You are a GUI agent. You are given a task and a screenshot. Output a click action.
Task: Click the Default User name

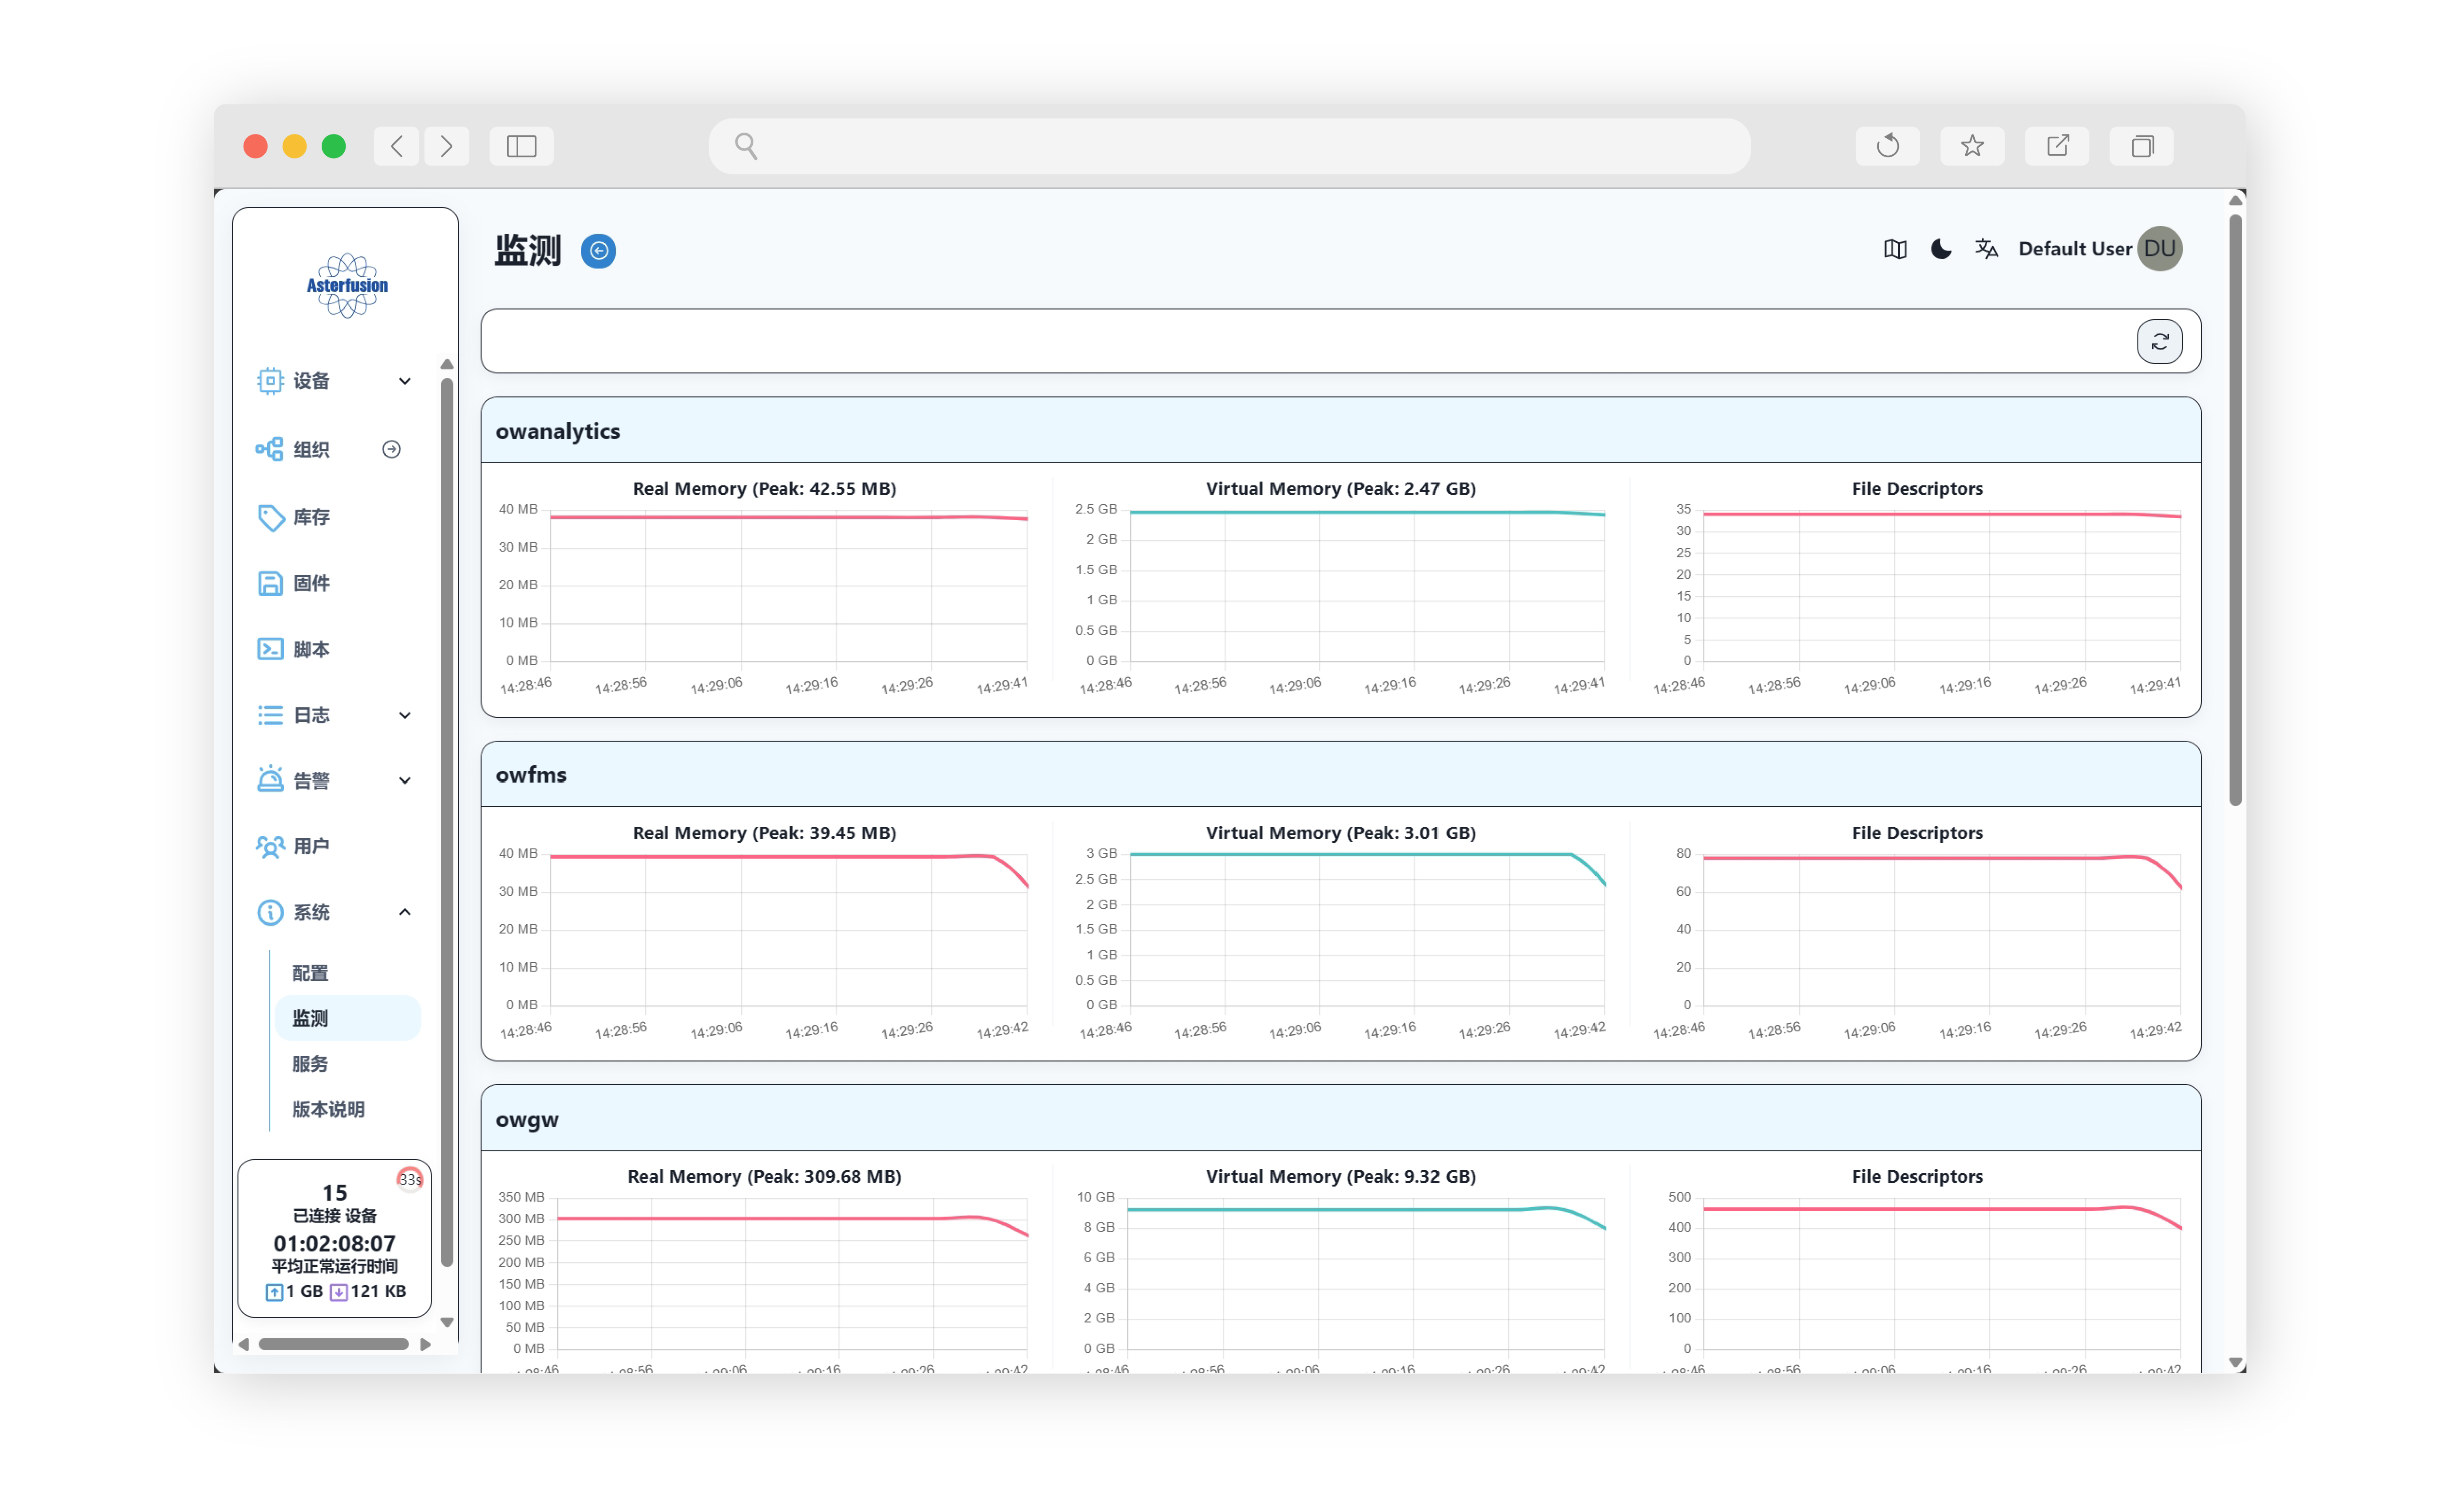2074,249
